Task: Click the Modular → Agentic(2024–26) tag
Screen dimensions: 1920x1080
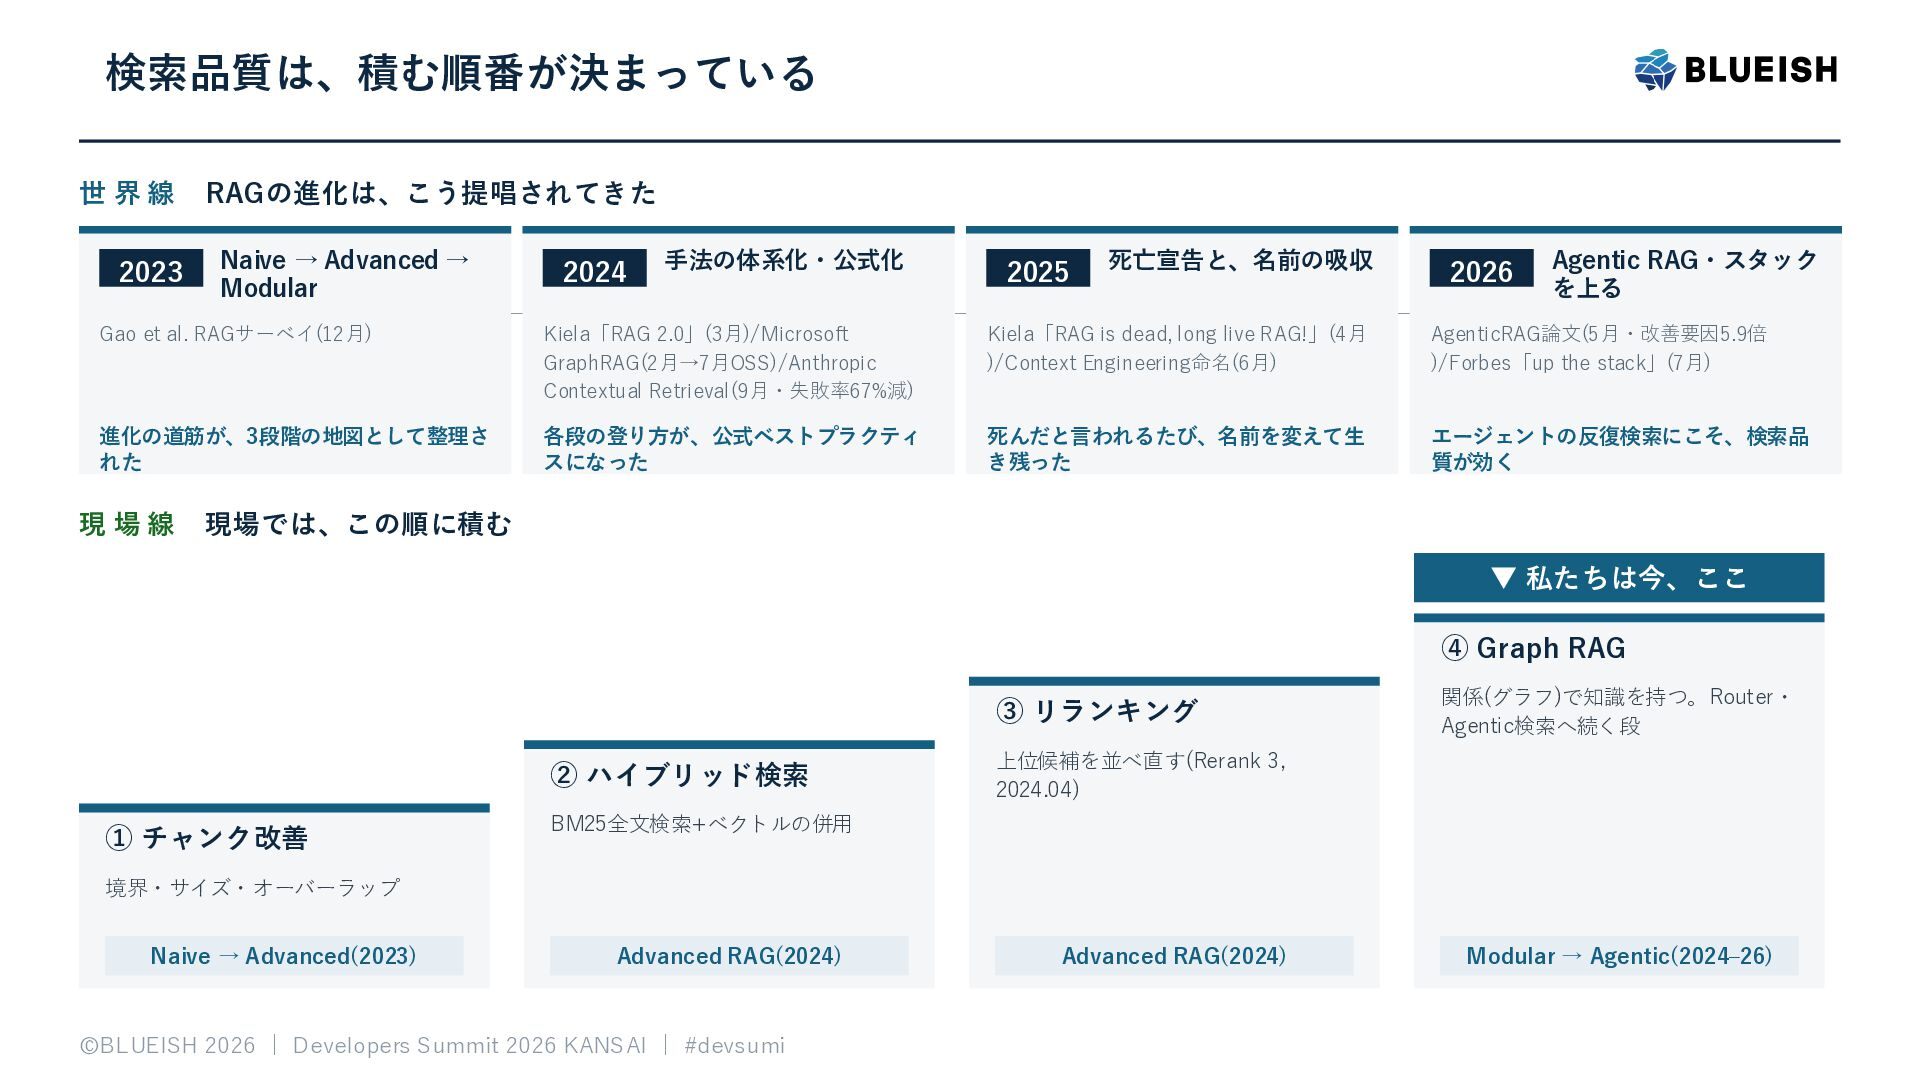Action: pos(1619,956)
